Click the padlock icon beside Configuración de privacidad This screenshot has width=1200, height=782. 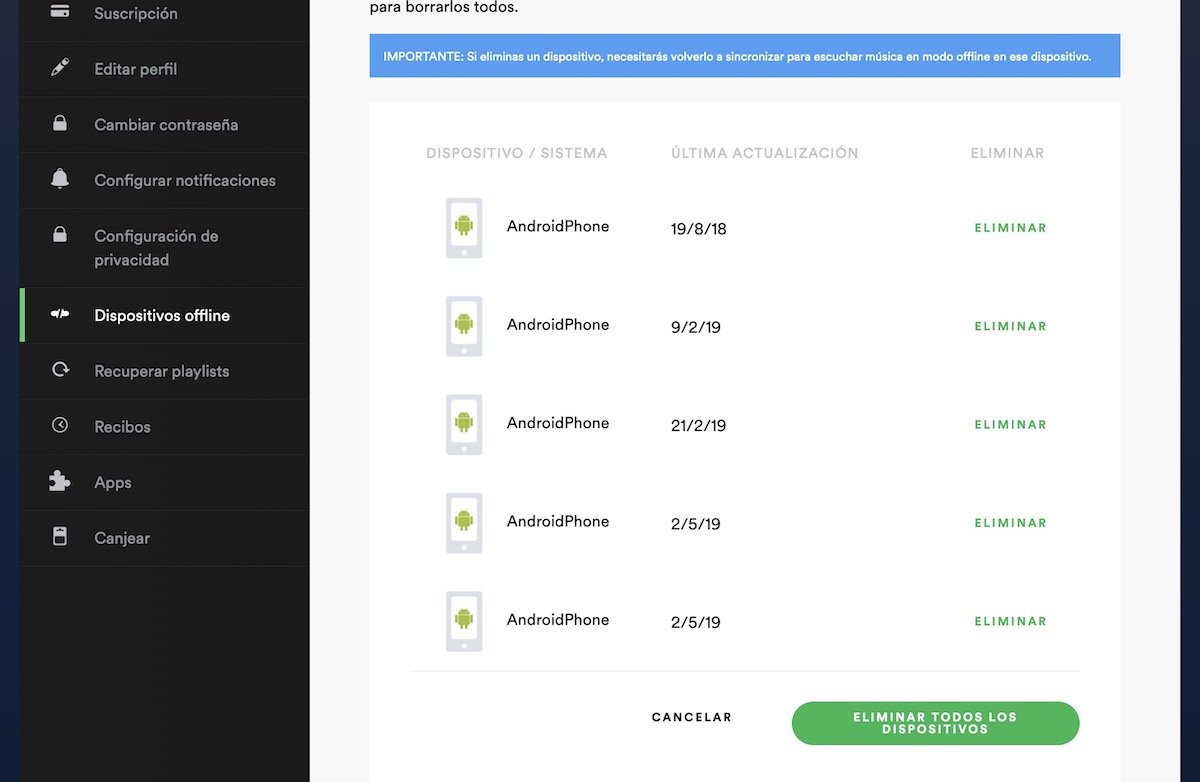60,236
